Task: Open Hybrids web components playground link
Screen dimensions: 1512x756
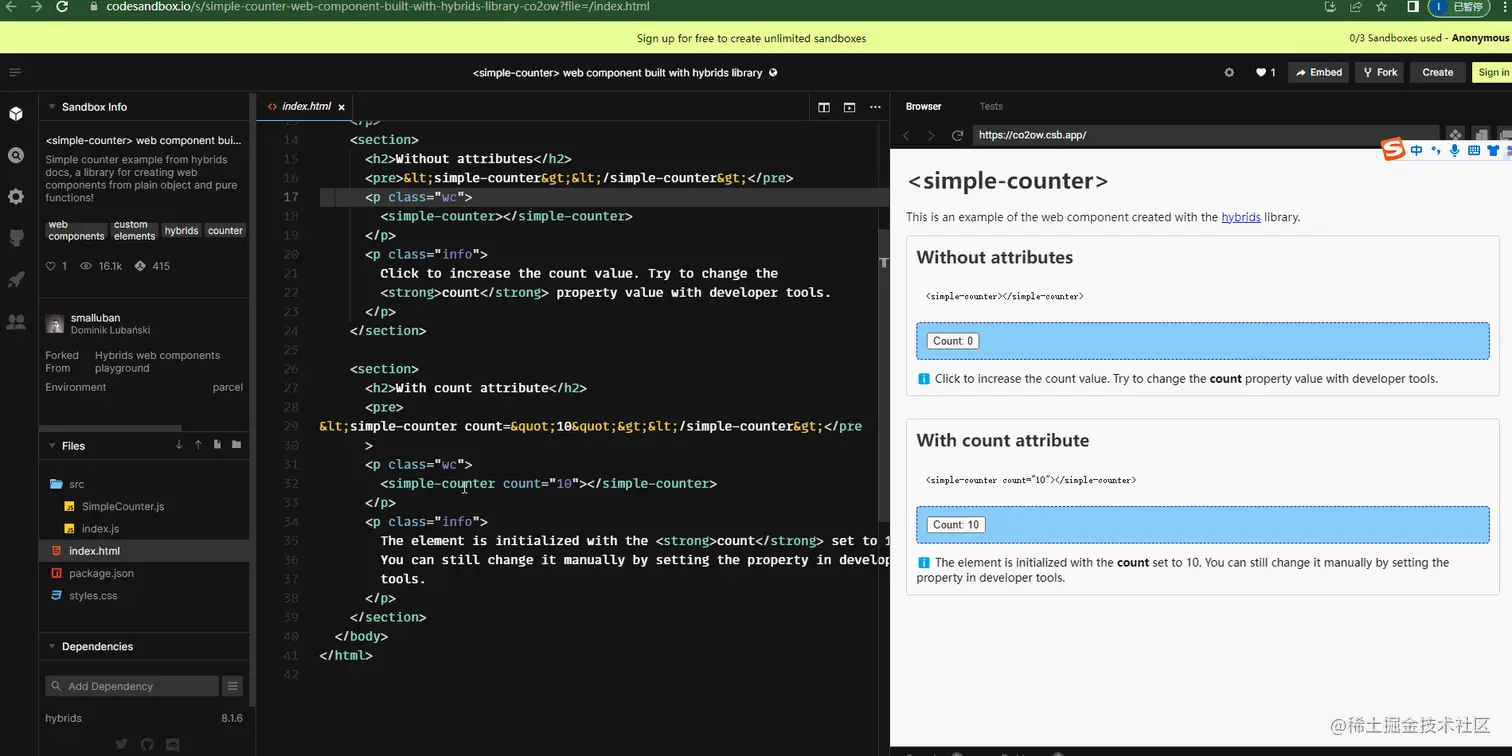Action: coord(157,362)
